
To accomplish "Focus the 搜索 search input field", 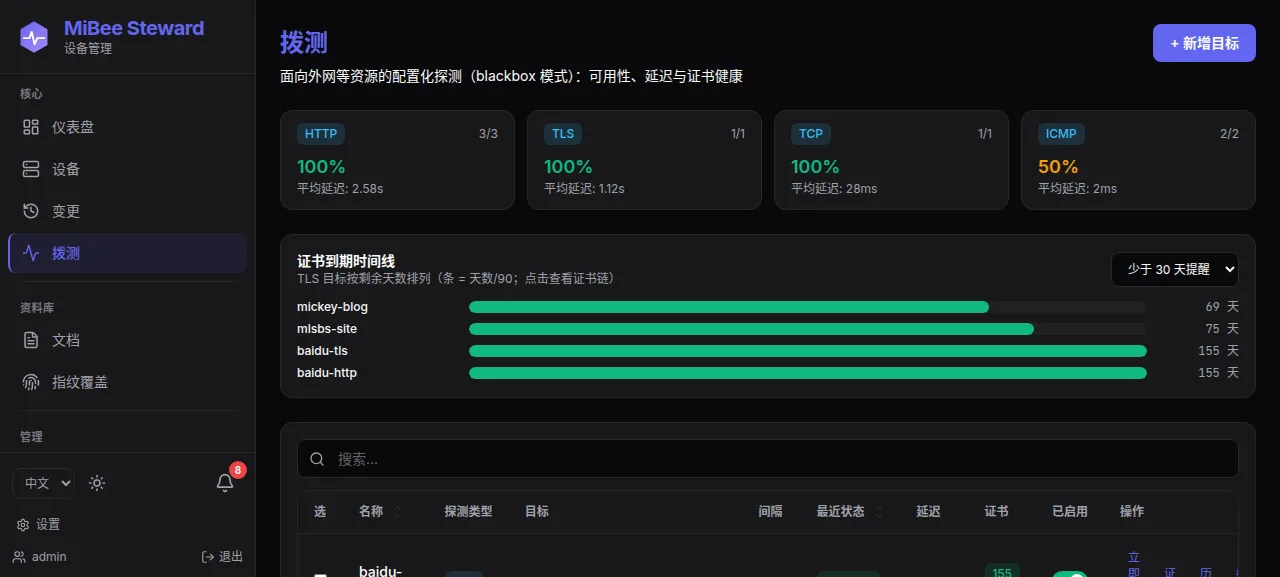I will pyautogui.click(x=768, y=459).
